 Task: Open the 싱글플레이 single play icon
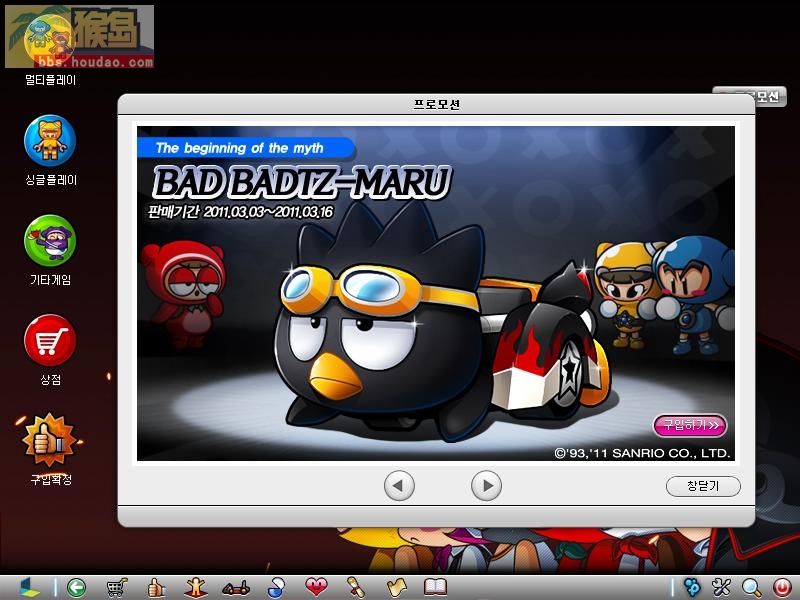point(50,141)
